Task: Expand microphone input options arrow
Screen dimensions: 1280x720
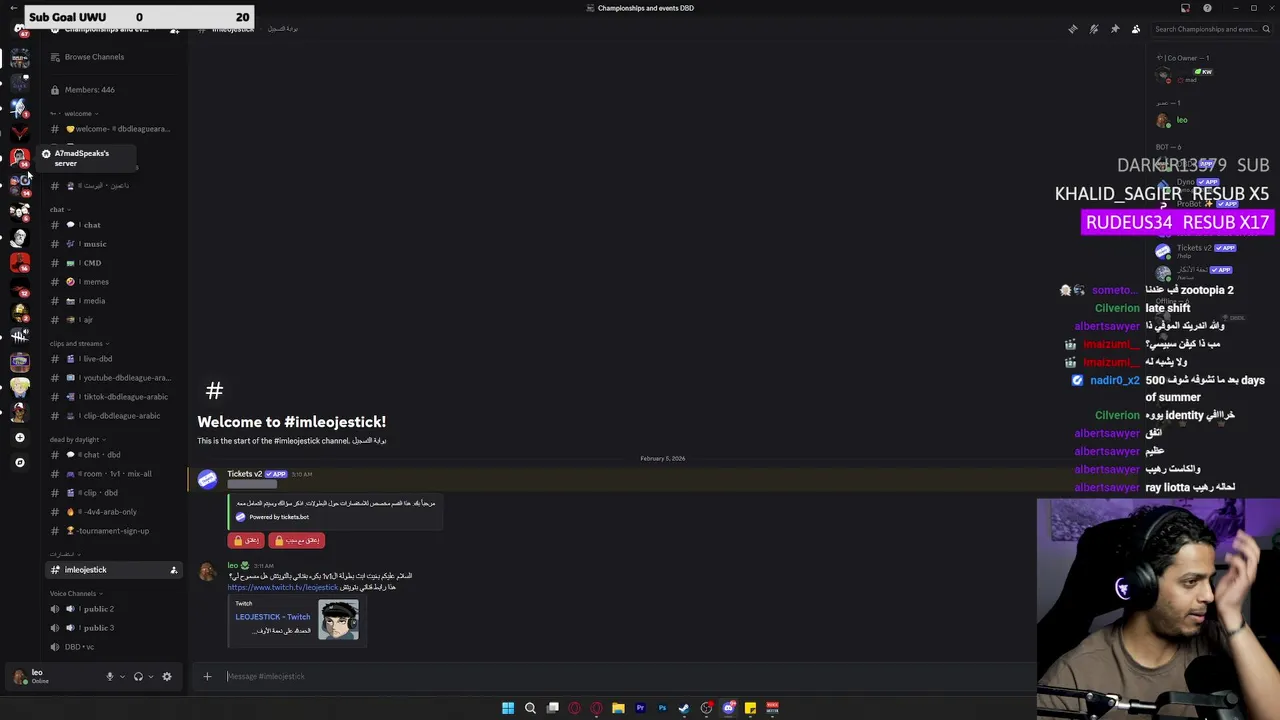Action: [x=122, y=677]
